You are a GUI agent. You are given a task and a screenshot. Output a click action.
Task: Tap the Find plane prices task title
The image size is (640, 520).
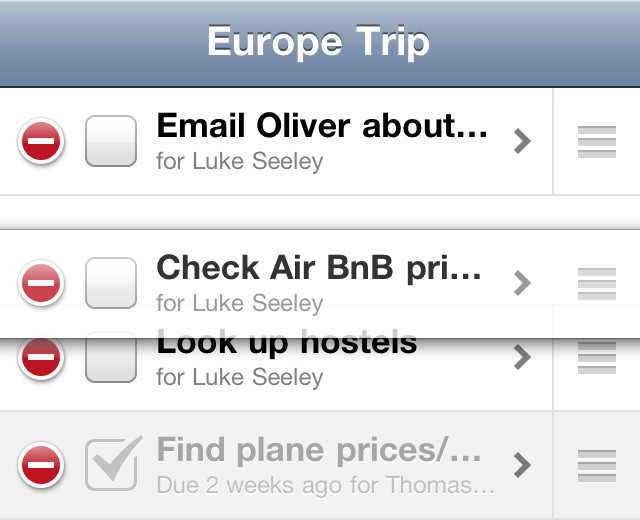coord(319,450)
